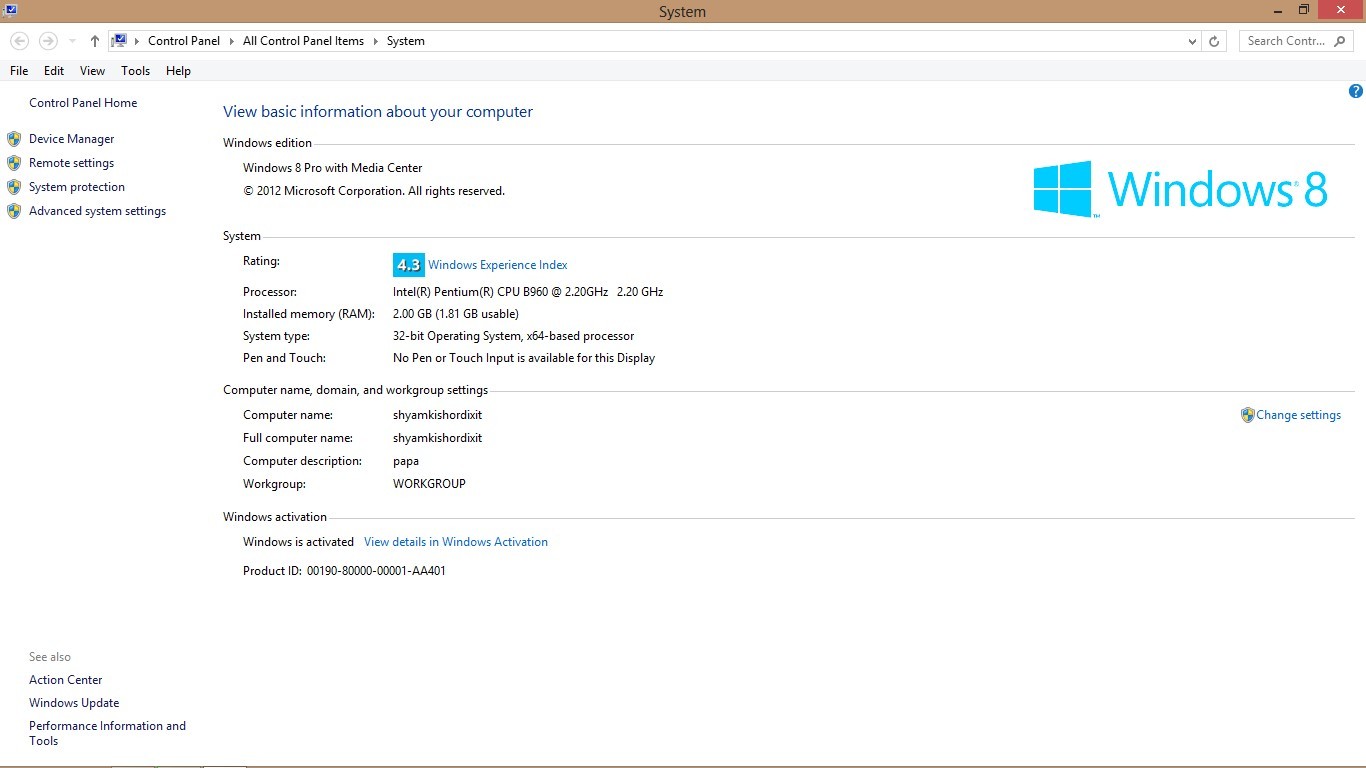Click the search magnifier icon
The image size is (1366, 768).
1340,41
